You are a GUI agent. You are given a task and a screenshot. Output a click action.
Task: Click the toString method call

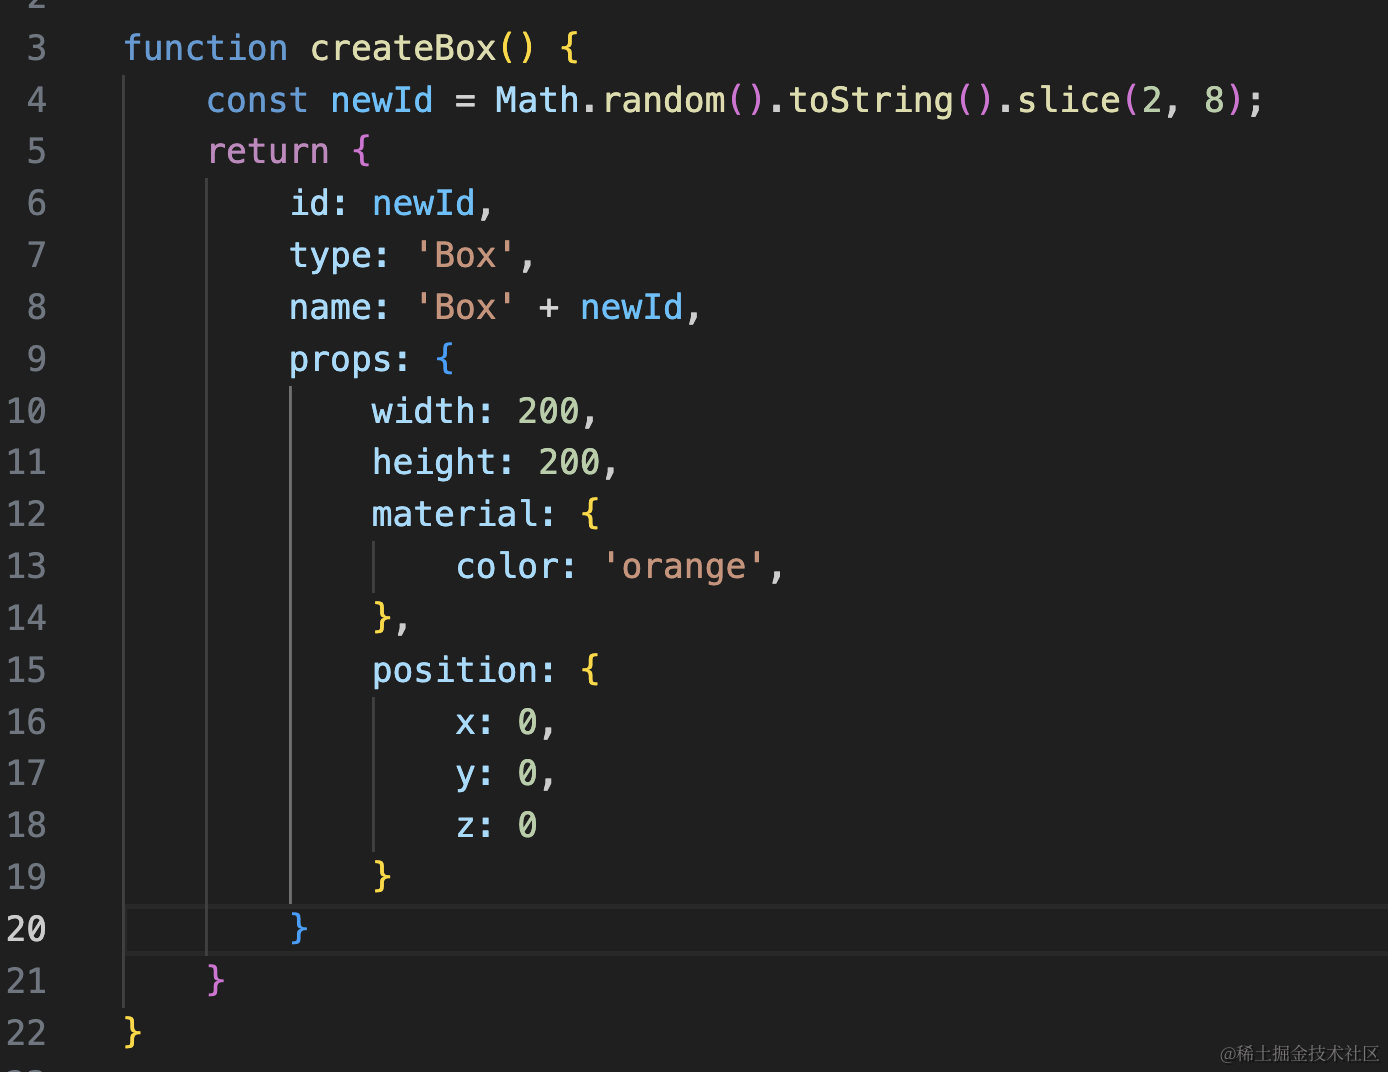pos(871,100)
